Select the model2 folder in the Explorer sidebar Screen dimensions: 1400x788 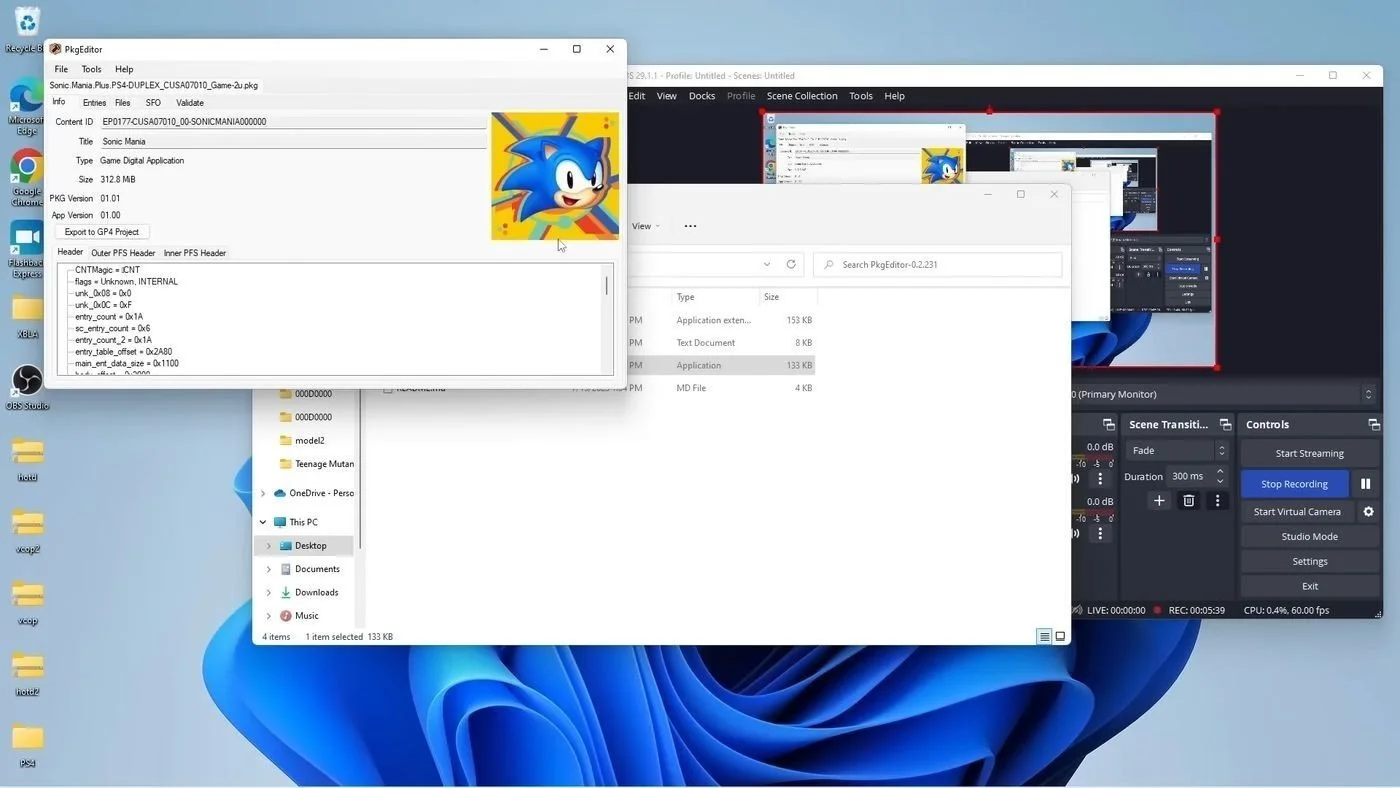(x=309, y=440)
